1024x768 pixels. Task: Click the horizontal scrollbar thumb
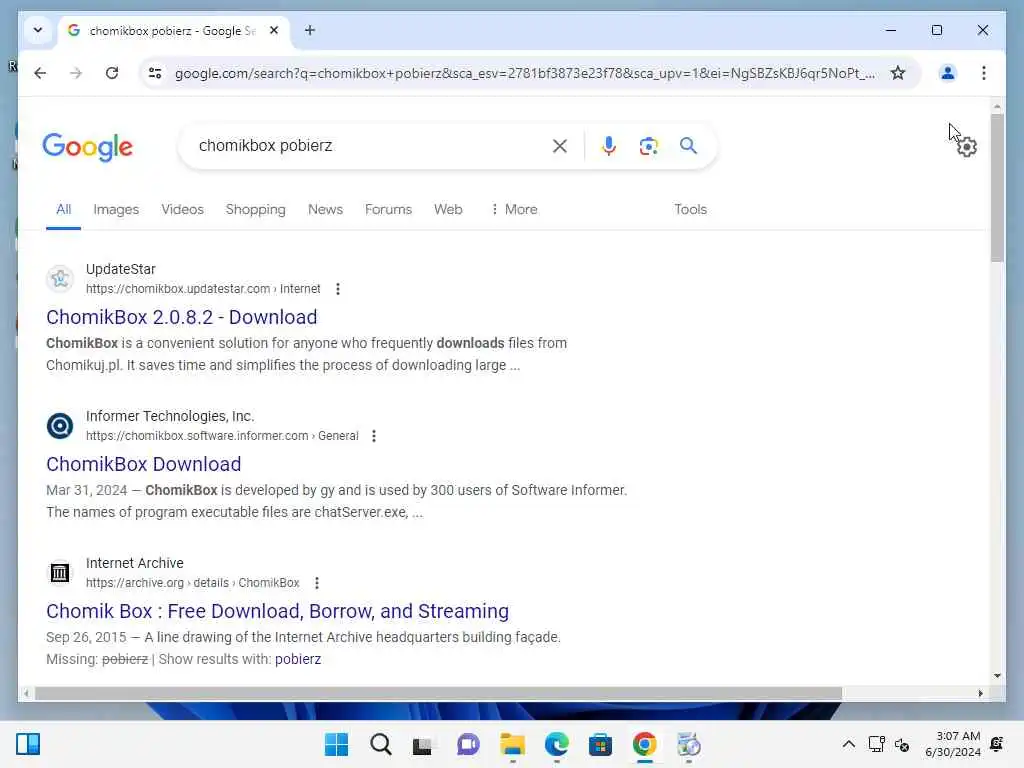(x=438, y=693)
